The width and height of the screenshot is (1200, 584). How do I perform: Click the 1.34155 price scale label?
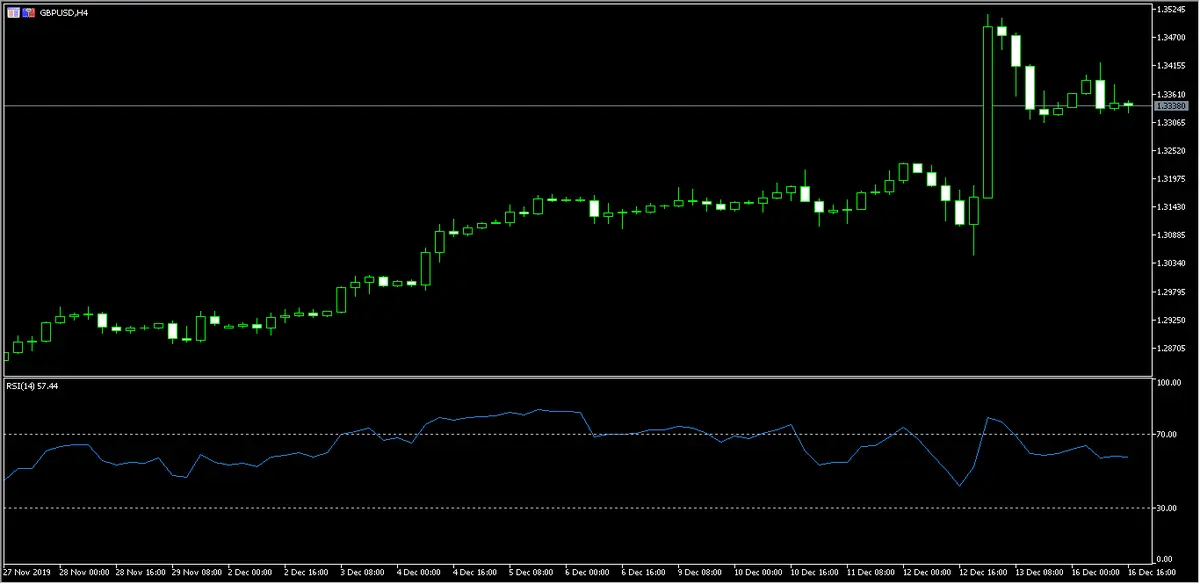[1171, 65]
